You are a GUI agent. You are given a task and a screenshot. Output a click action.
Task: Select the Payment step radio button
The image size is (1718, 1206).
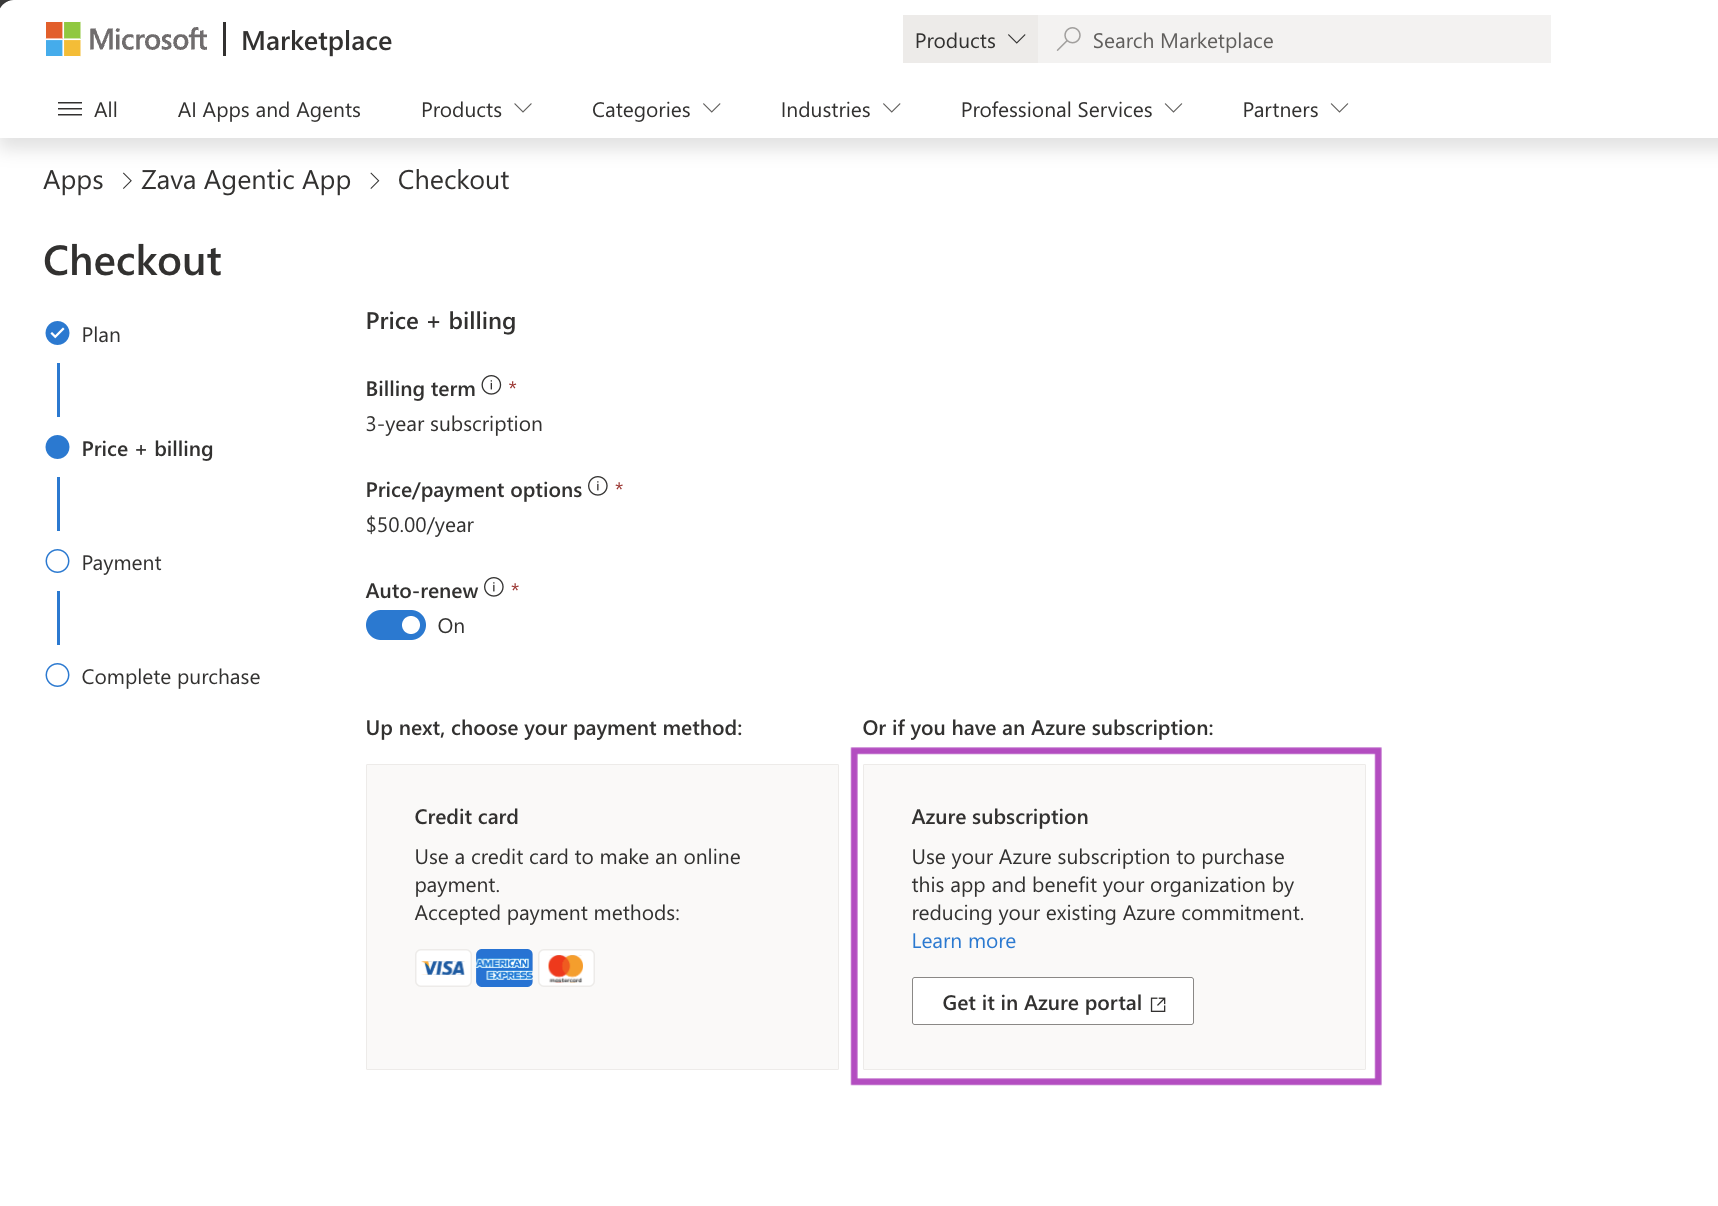(57, 561)
